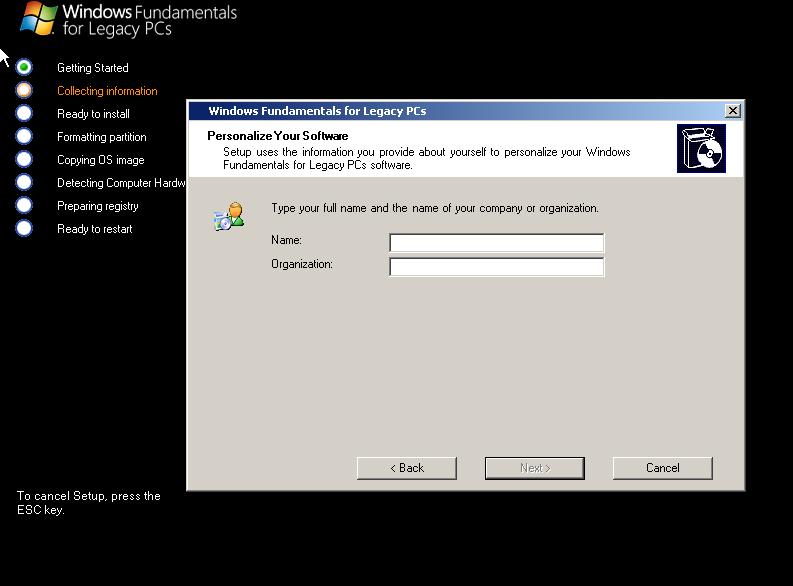Click the dialog title bar text
Viewport: 793px width, 586px height.
tap(317, 111)
